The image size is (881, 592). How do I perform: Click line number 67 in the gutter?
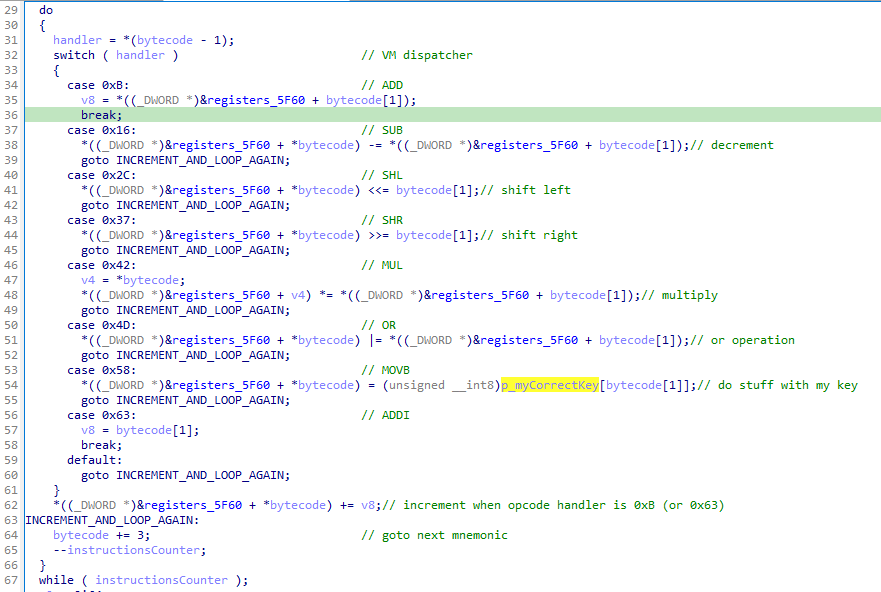[x=11, y=580]
